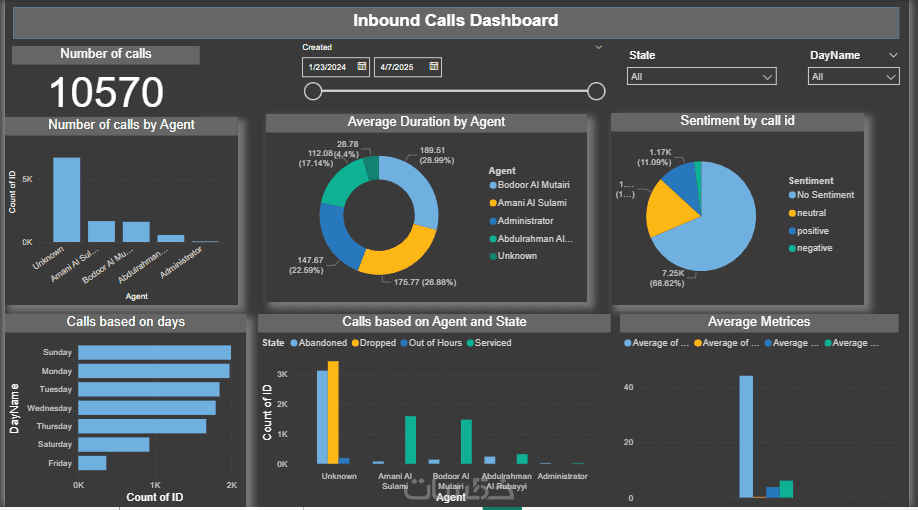
Task: Select the No Sentiment legend marker
Action: 792,195
